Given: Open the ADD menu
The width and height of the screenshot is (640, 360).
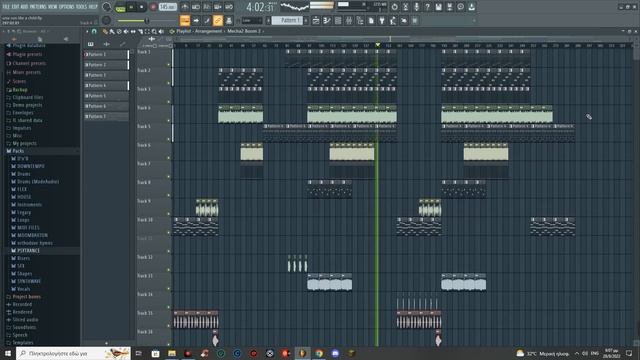Looking at the screenshot, I should click(23, 7).
